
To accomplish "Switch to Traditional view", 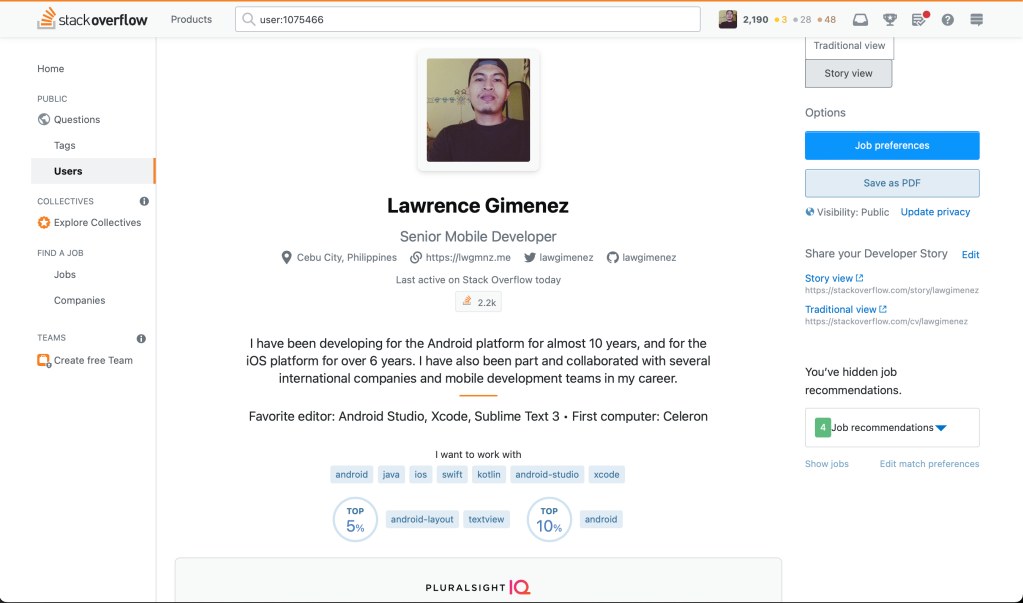I will point(849,46).
